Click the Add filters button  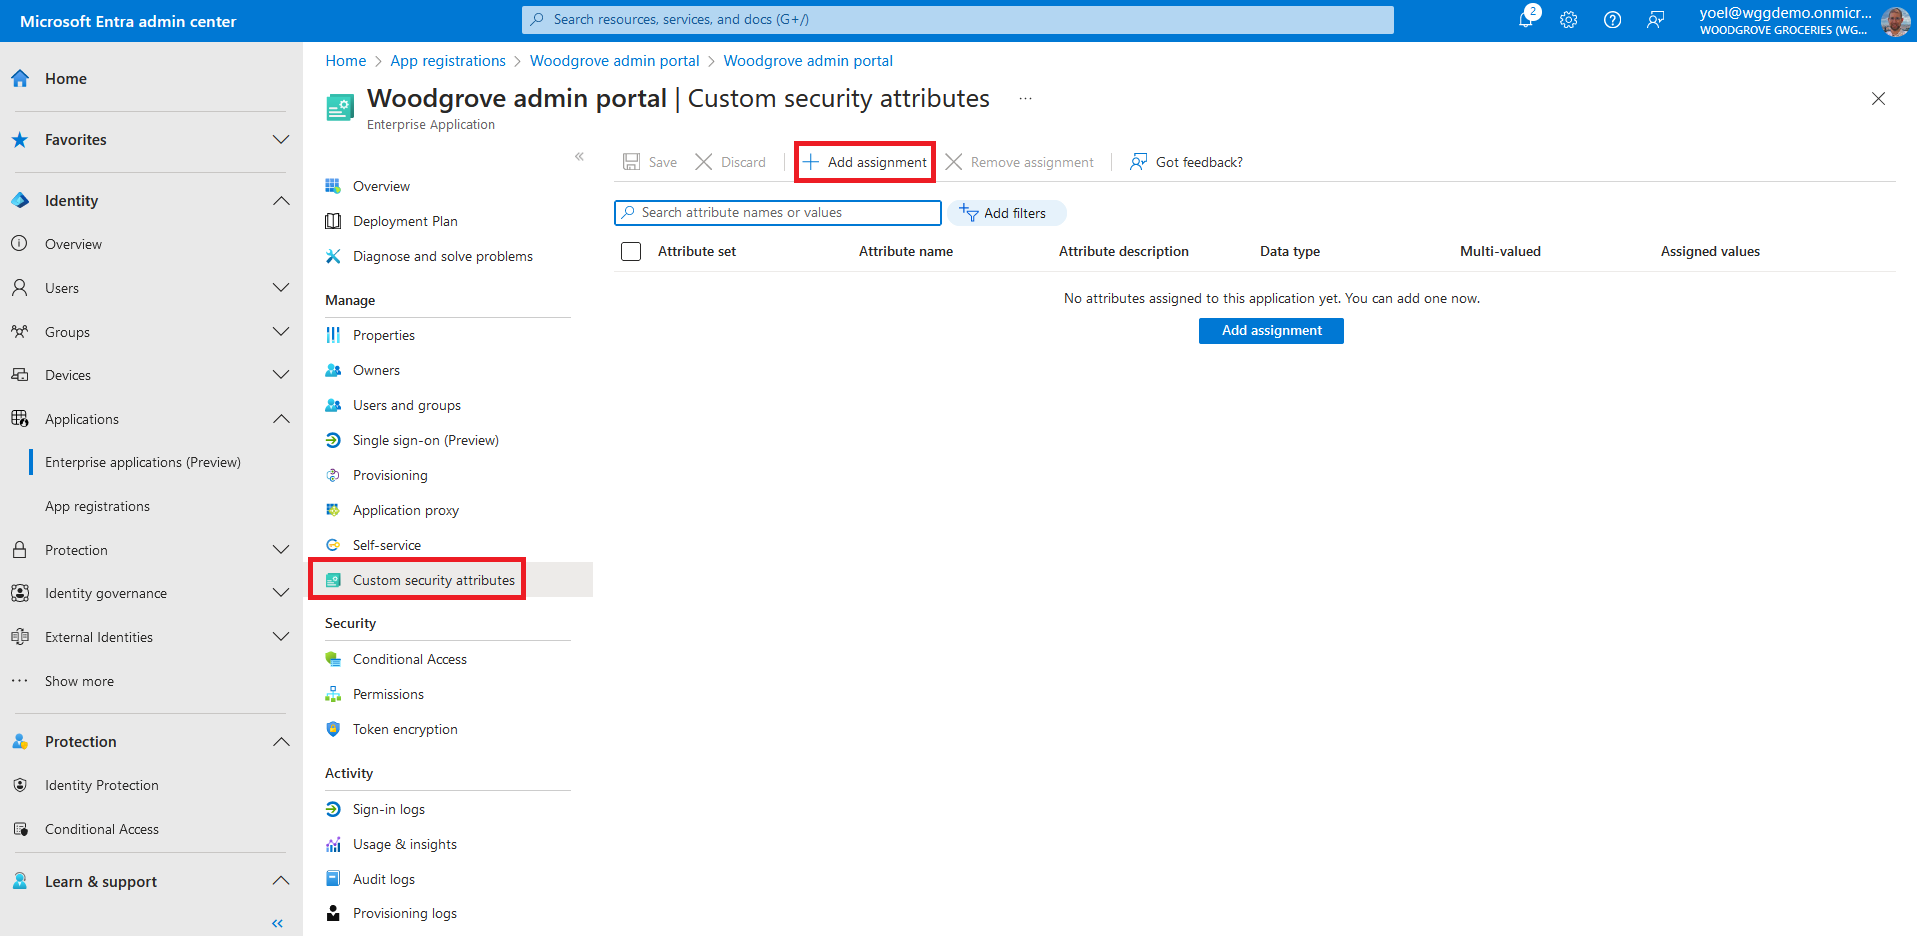[x=1006, y=213]
